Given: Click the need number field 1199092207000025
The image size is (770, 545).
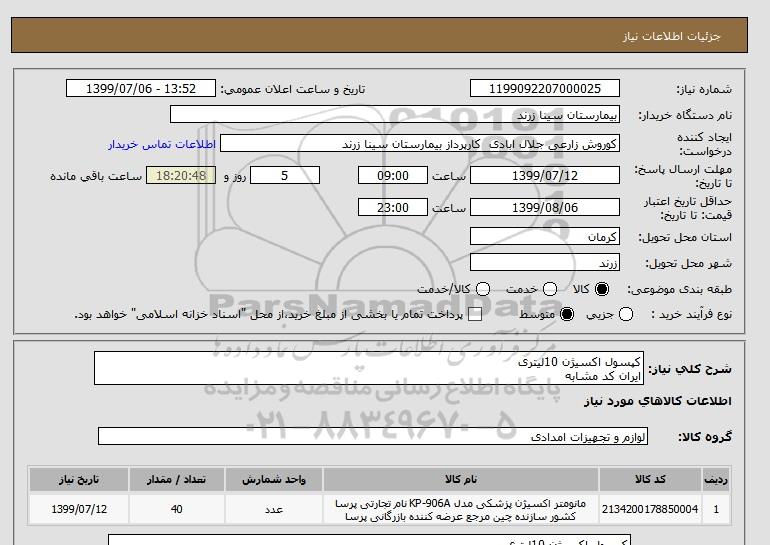Looking at the screenshot, I should [545, 89].
